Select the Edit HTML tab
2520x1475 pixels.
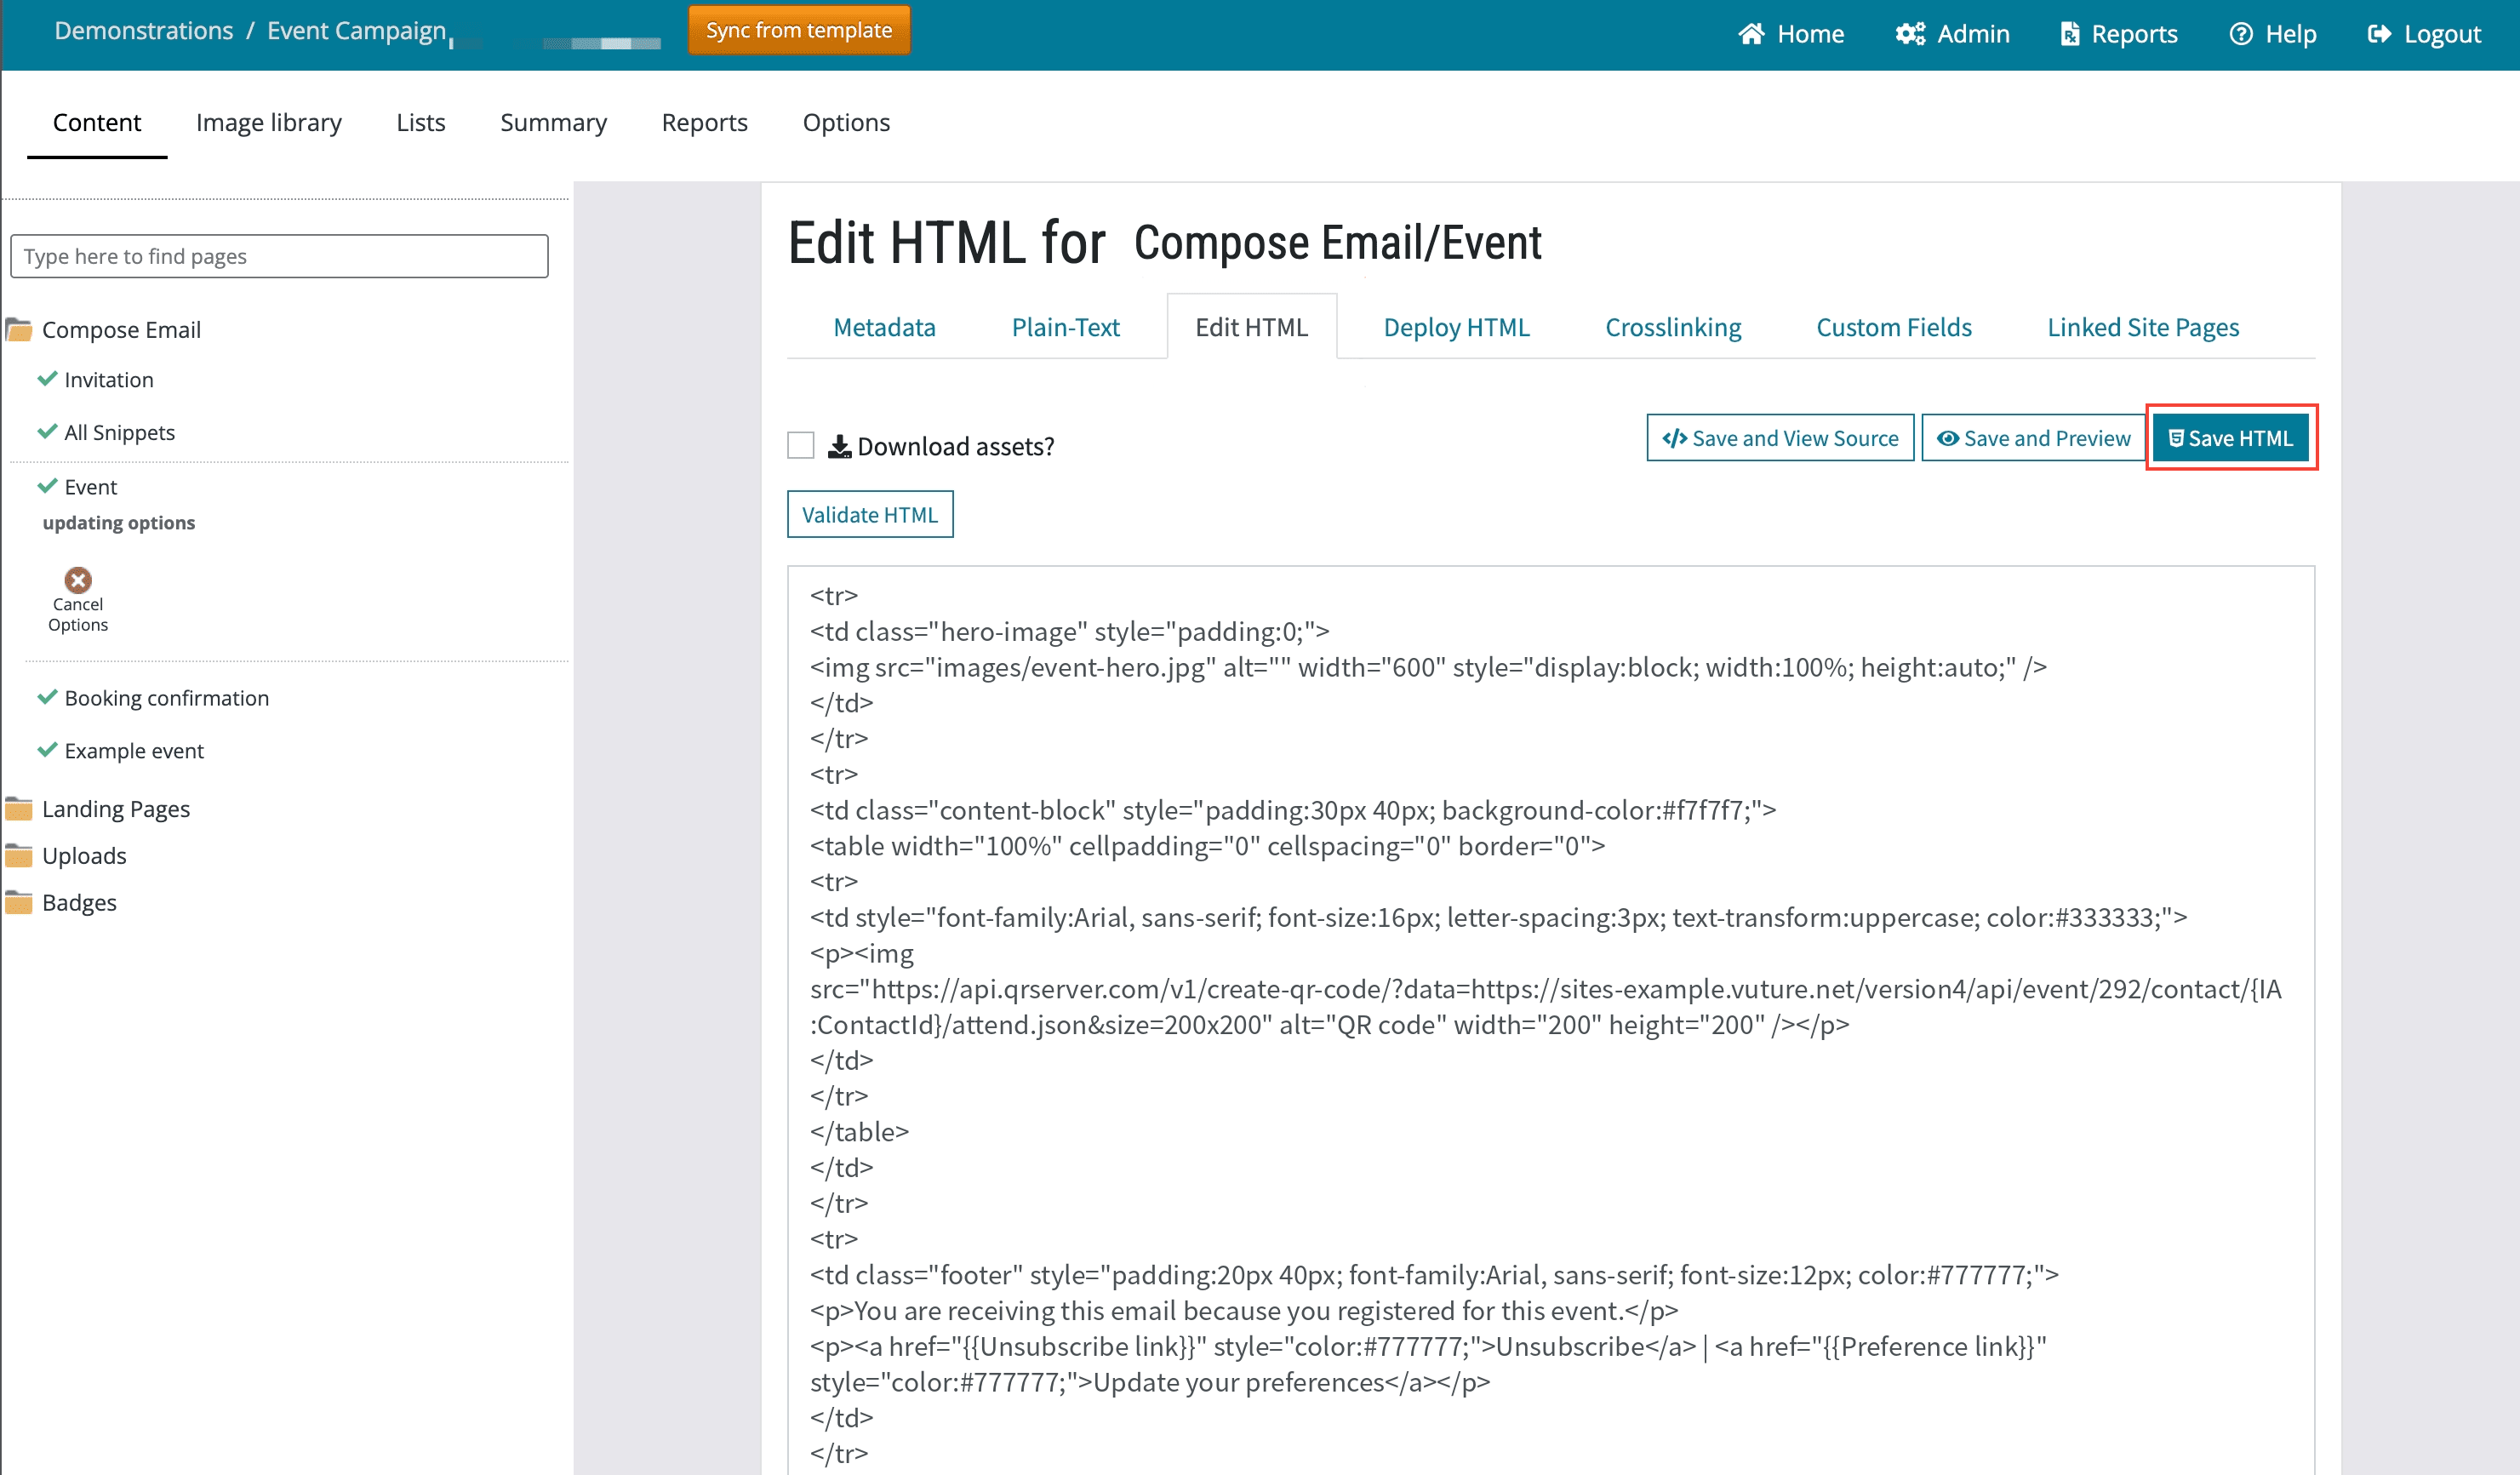(1252, 327)
